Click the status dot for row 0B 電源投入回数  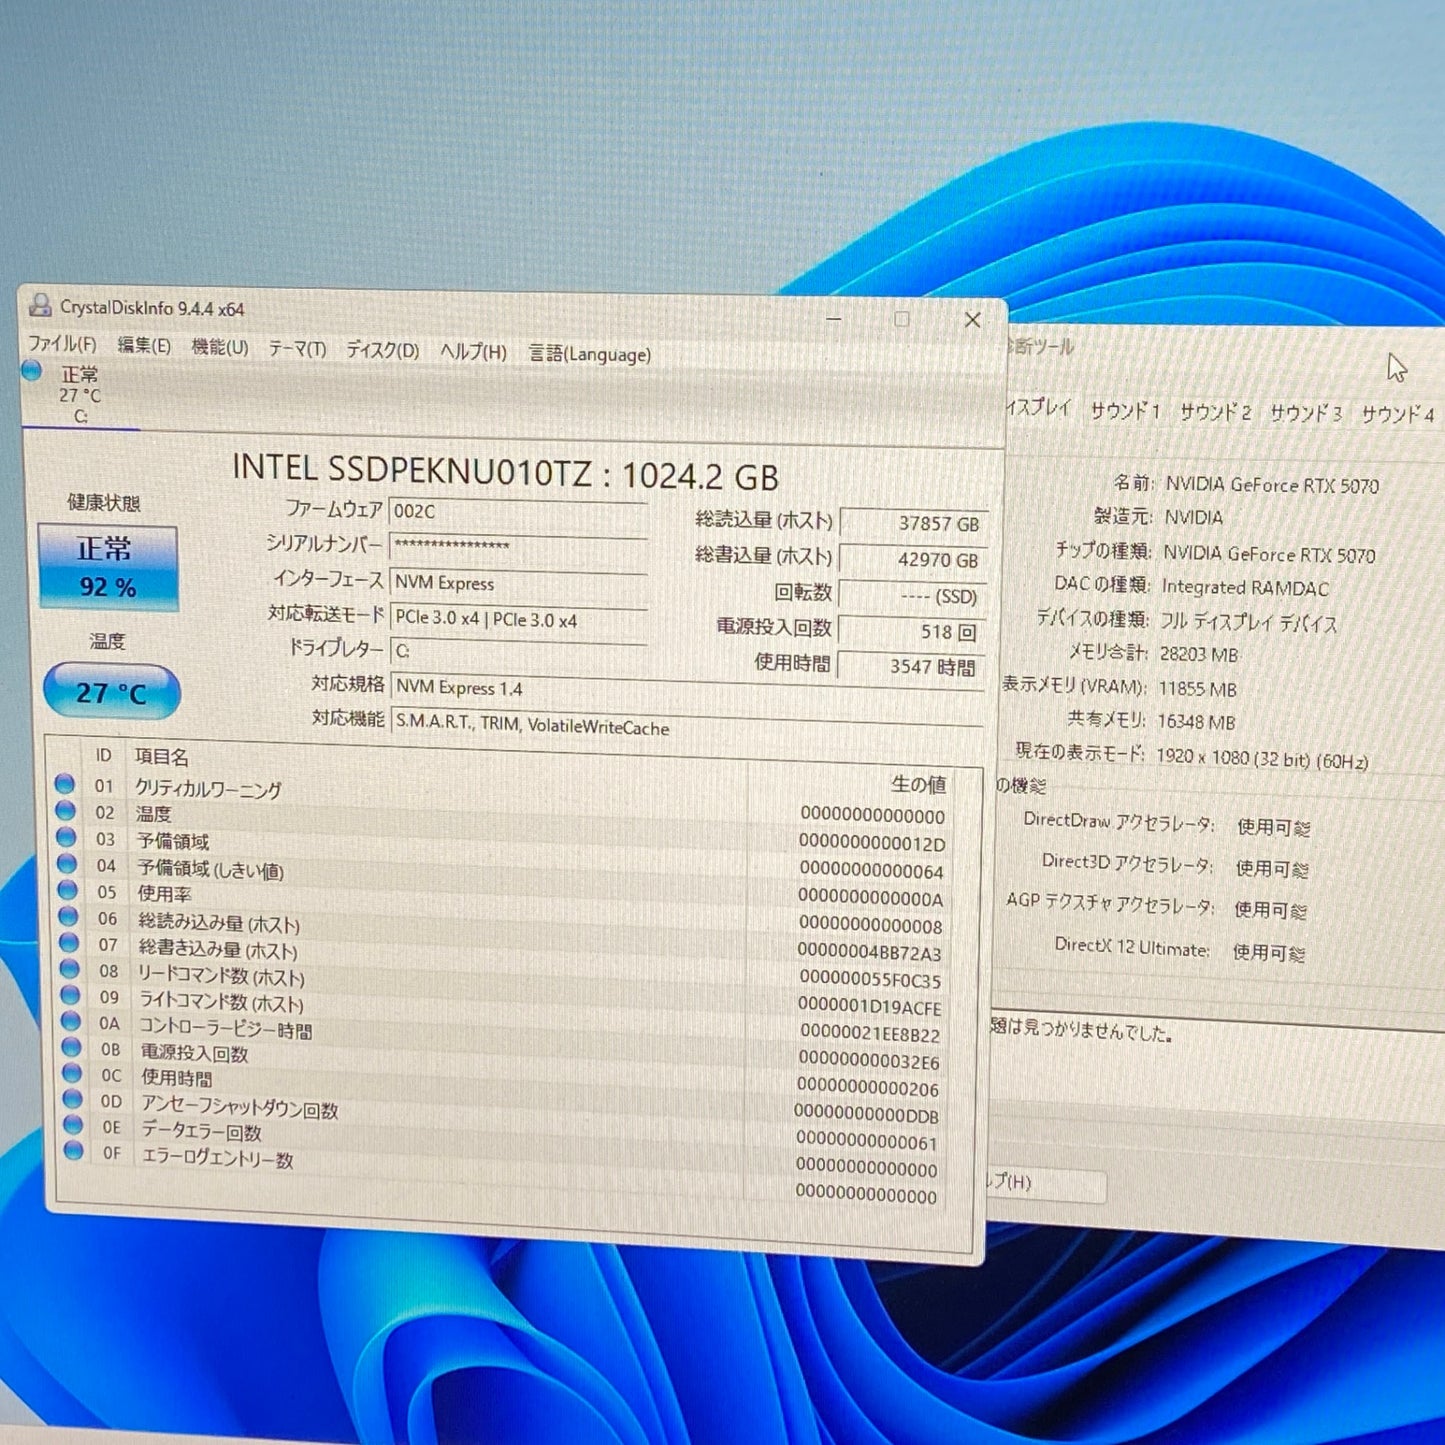pyautogui.click(x=72, y=1047)
